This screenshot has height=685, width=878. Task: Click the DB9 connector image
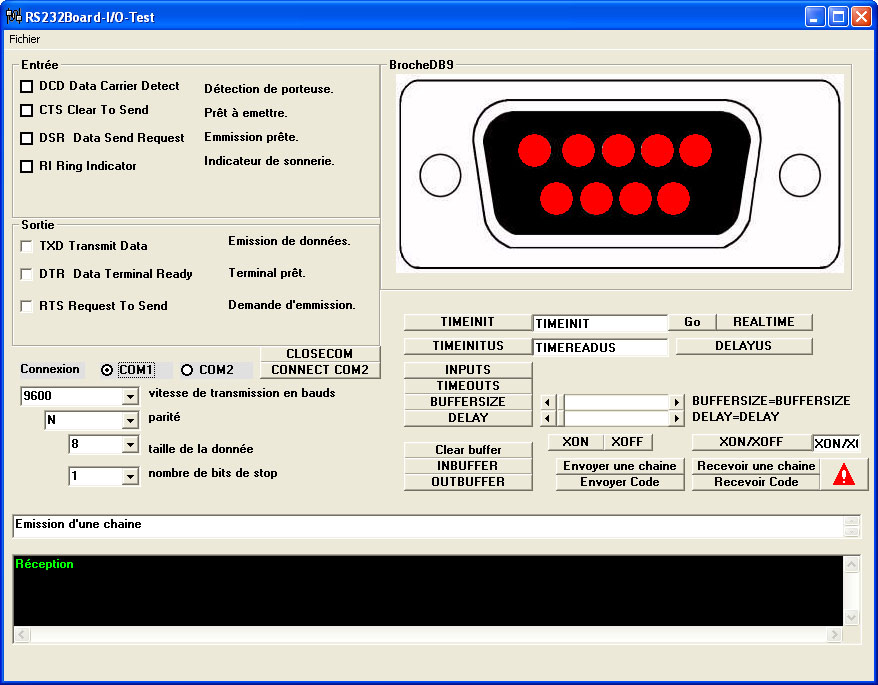pyautogui.click(x=619, y=174)
